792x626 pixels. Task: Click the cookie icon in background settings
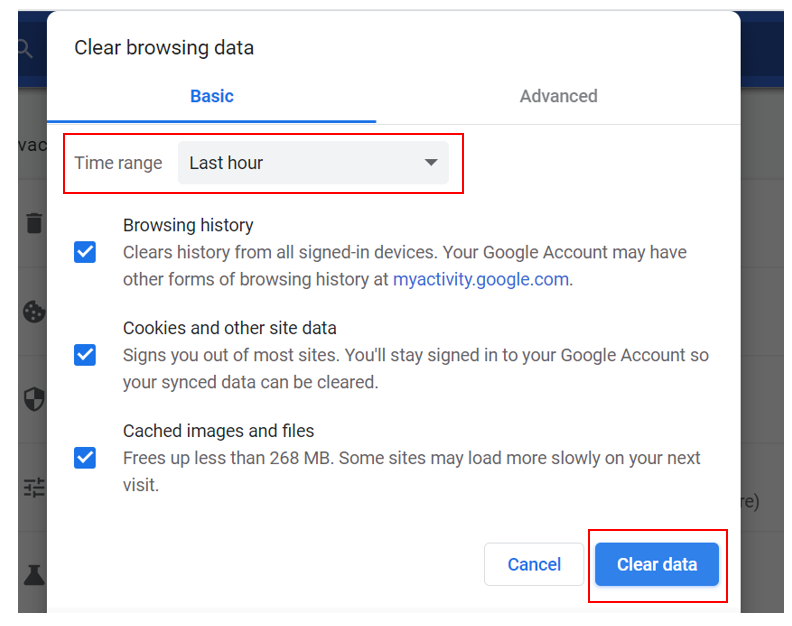(34, 311)
